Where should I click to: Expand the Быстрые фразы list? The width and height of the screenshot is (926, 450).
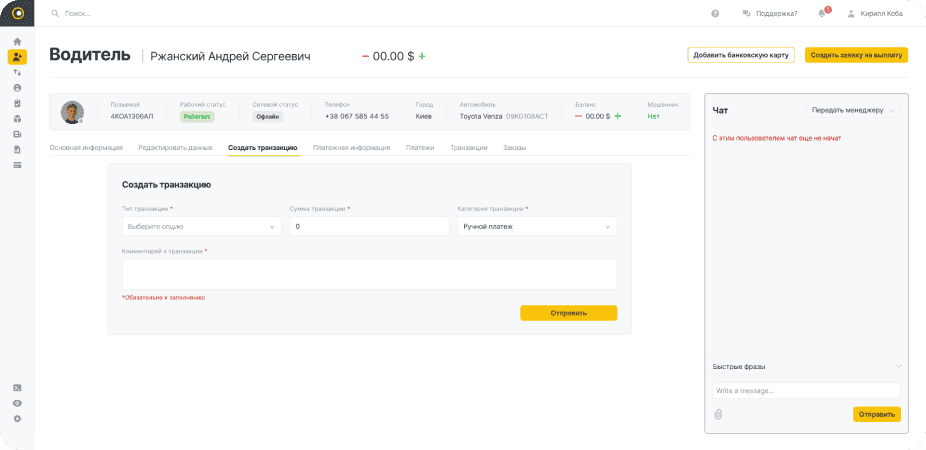[x=806, y=367]
